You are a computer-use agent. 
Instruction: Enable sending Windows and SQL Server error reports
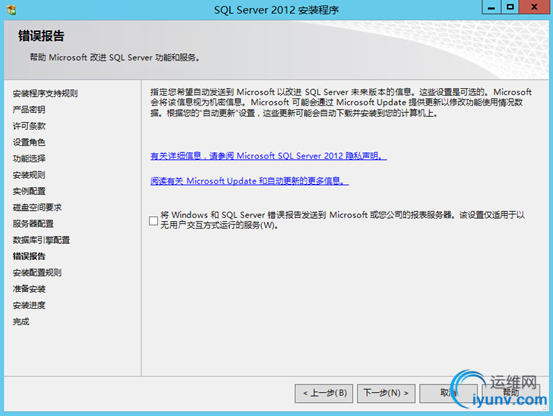point(153,221)
